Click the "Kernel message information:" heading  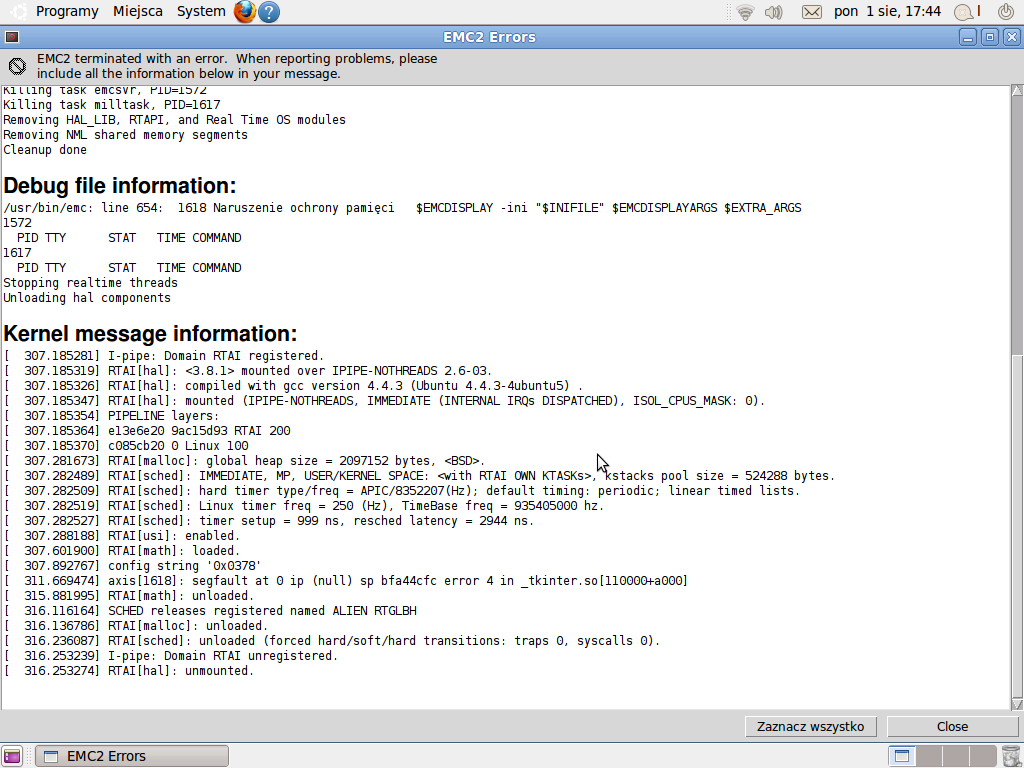[150, 334]
